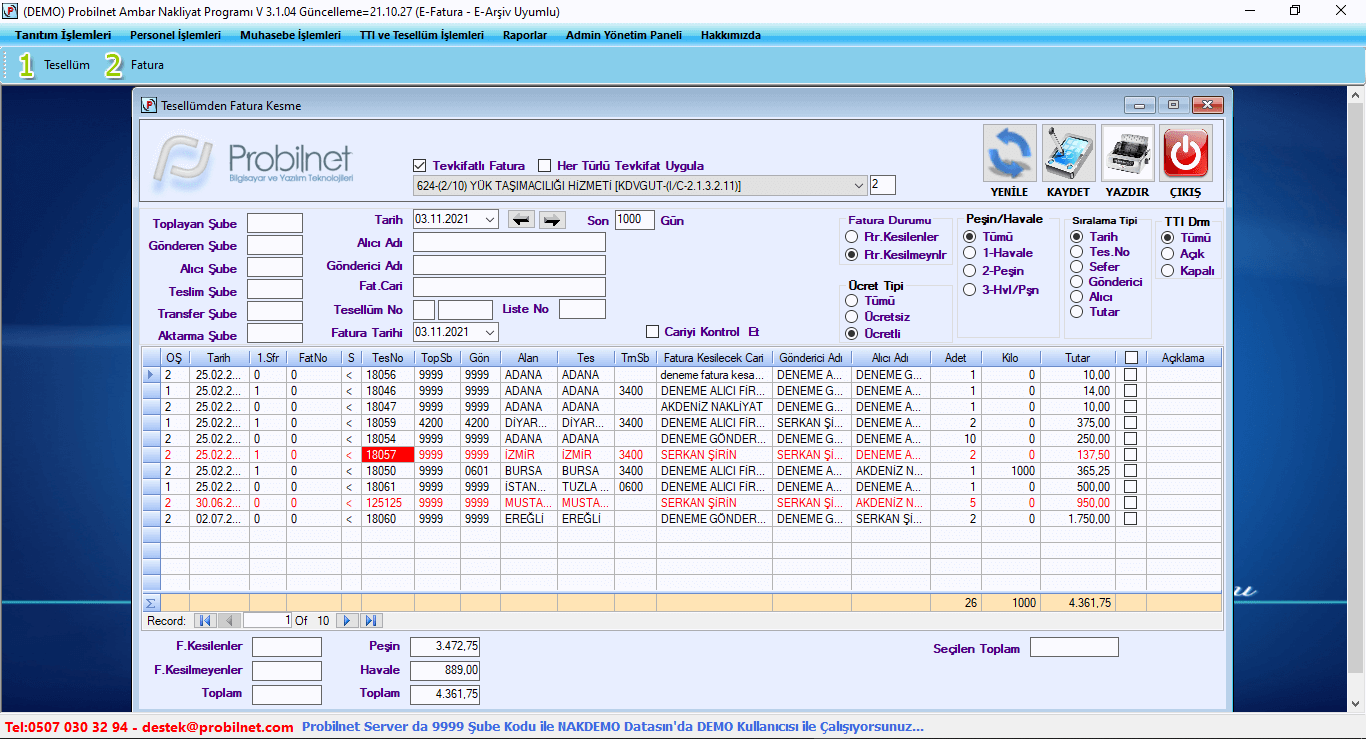The width and height of the screenshot is (1366, 739).
Task: Open the Fatura Tarihi date dropdown
Action: coord(489,332)
